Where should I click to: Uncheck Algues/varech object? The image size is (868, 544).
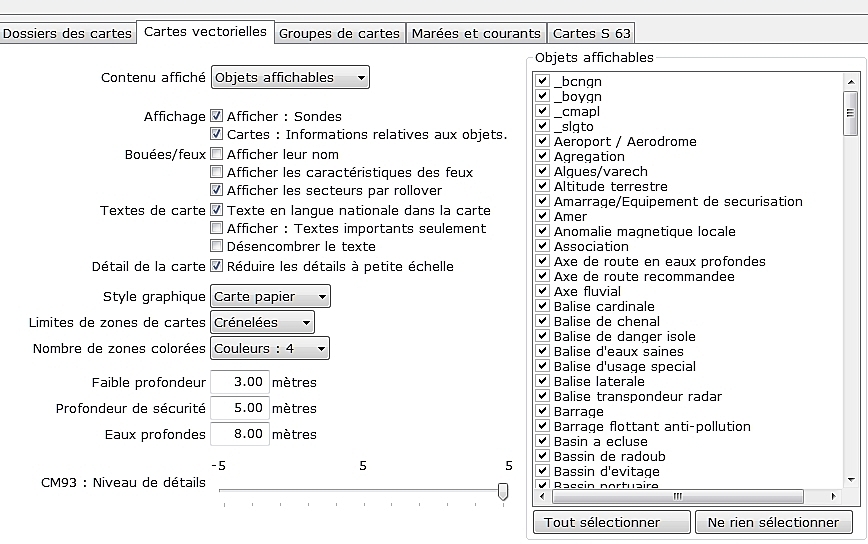tap(542, 171)
